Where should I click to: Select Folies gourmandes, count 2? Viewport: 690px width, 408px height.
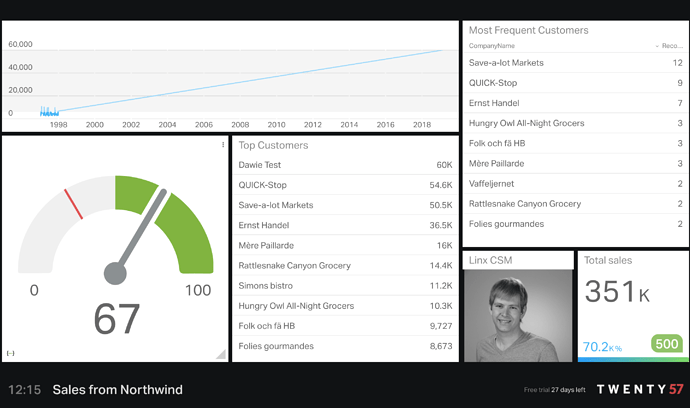coord(576,224)
